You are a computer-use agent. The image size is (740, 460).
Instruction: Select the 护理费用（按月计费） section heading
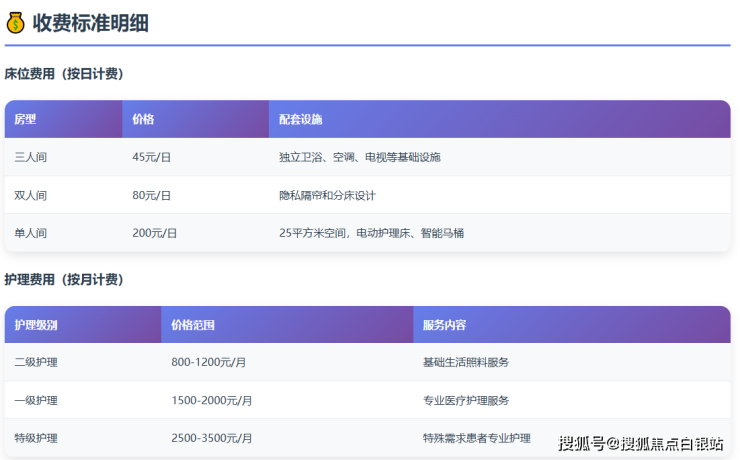(x=64, y=279)
